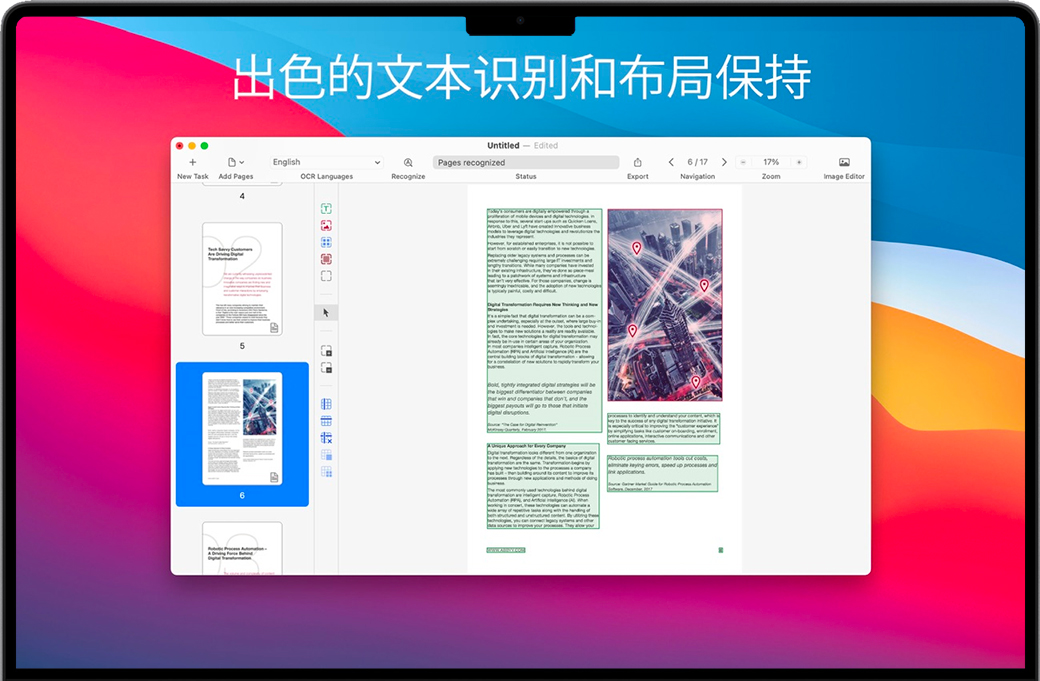
Task: Select the Background picture area tool
Action: click(326, 259)
